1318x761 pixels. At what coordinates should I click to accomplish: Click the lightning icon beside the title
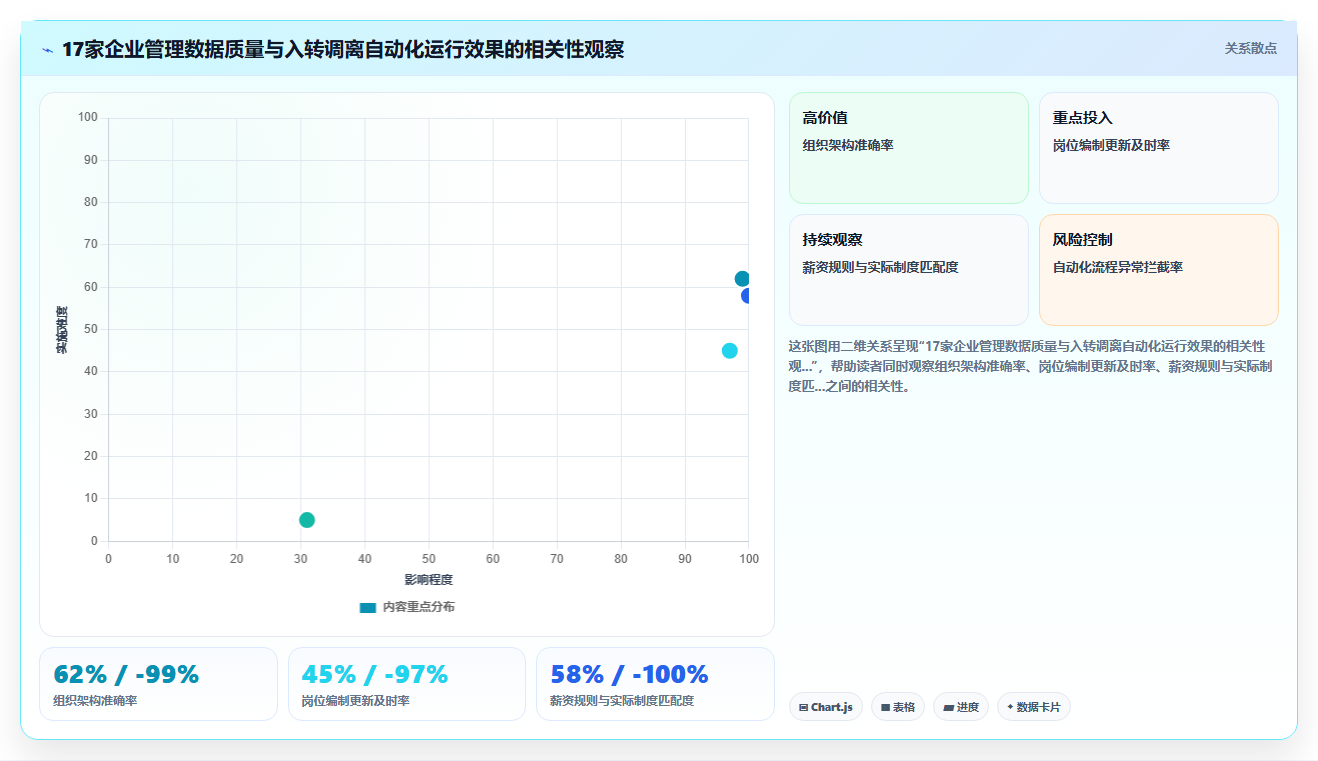point(48,50)
